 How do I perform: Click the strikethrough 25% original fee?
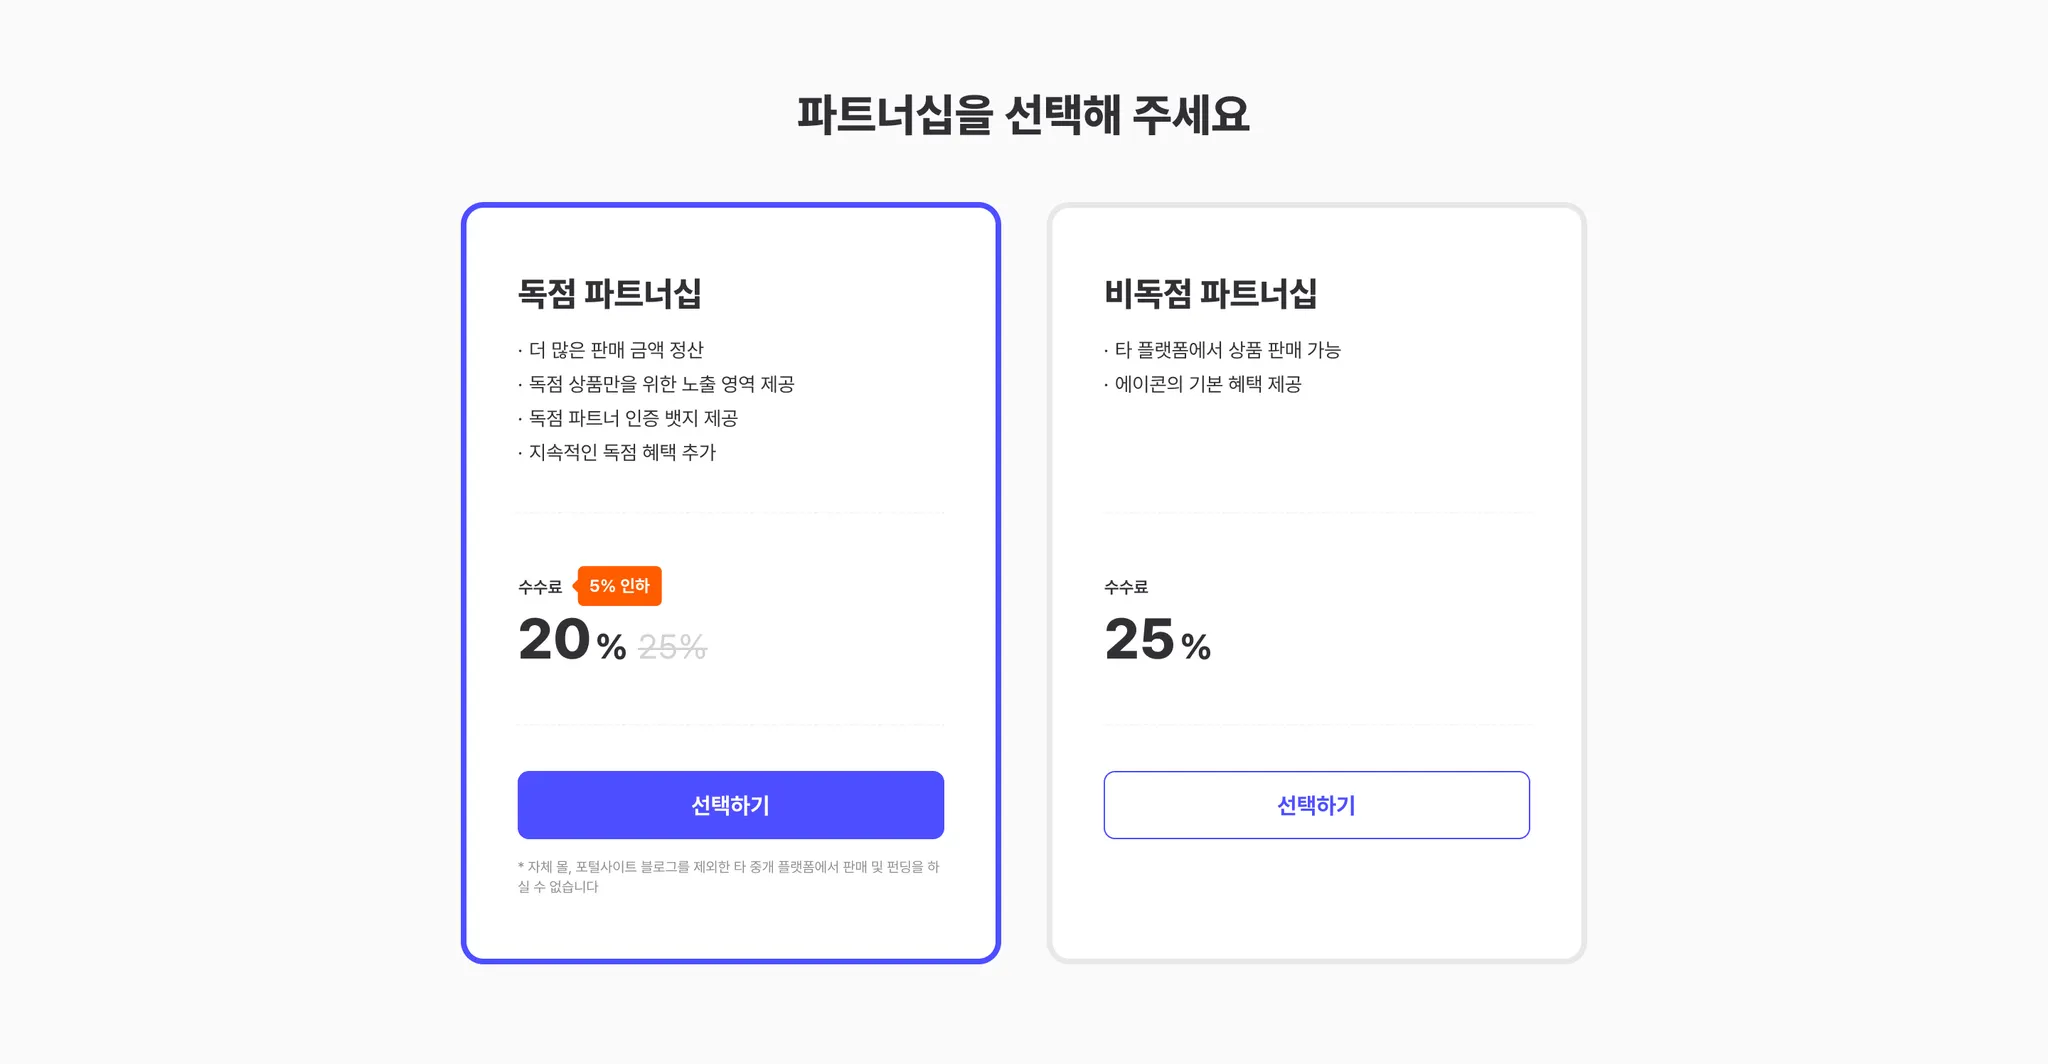[672, 648]
